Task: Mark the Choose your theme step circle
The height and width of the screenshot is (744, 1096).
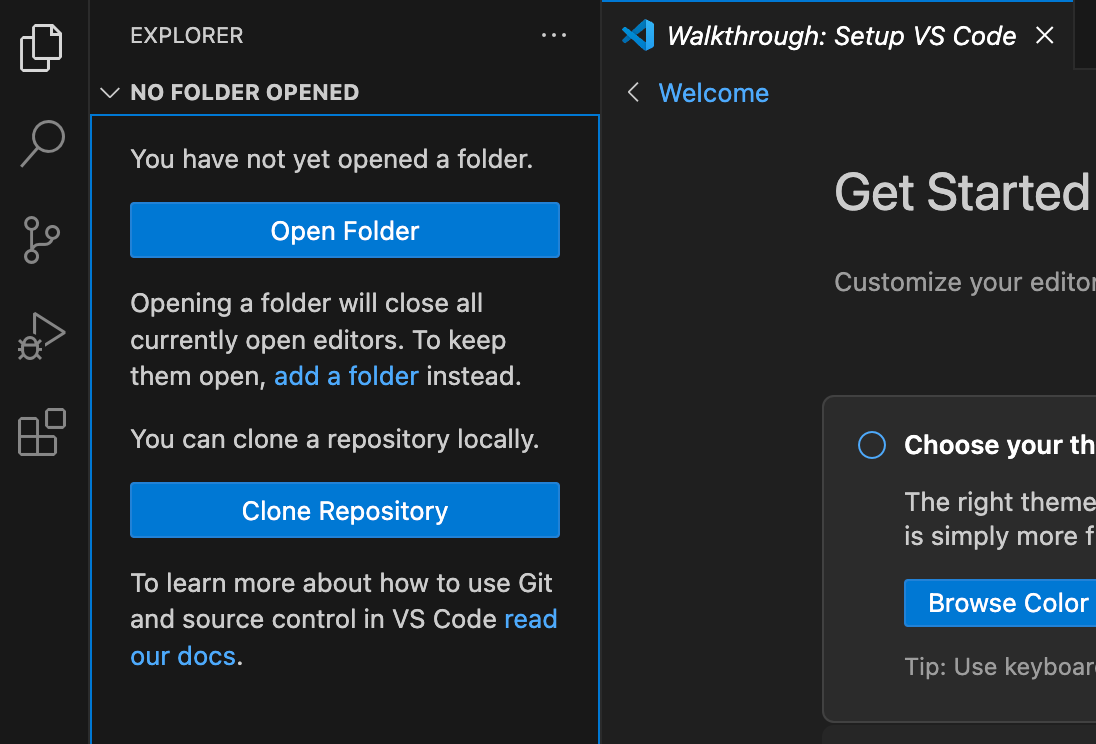Action: tap(872, 445)
